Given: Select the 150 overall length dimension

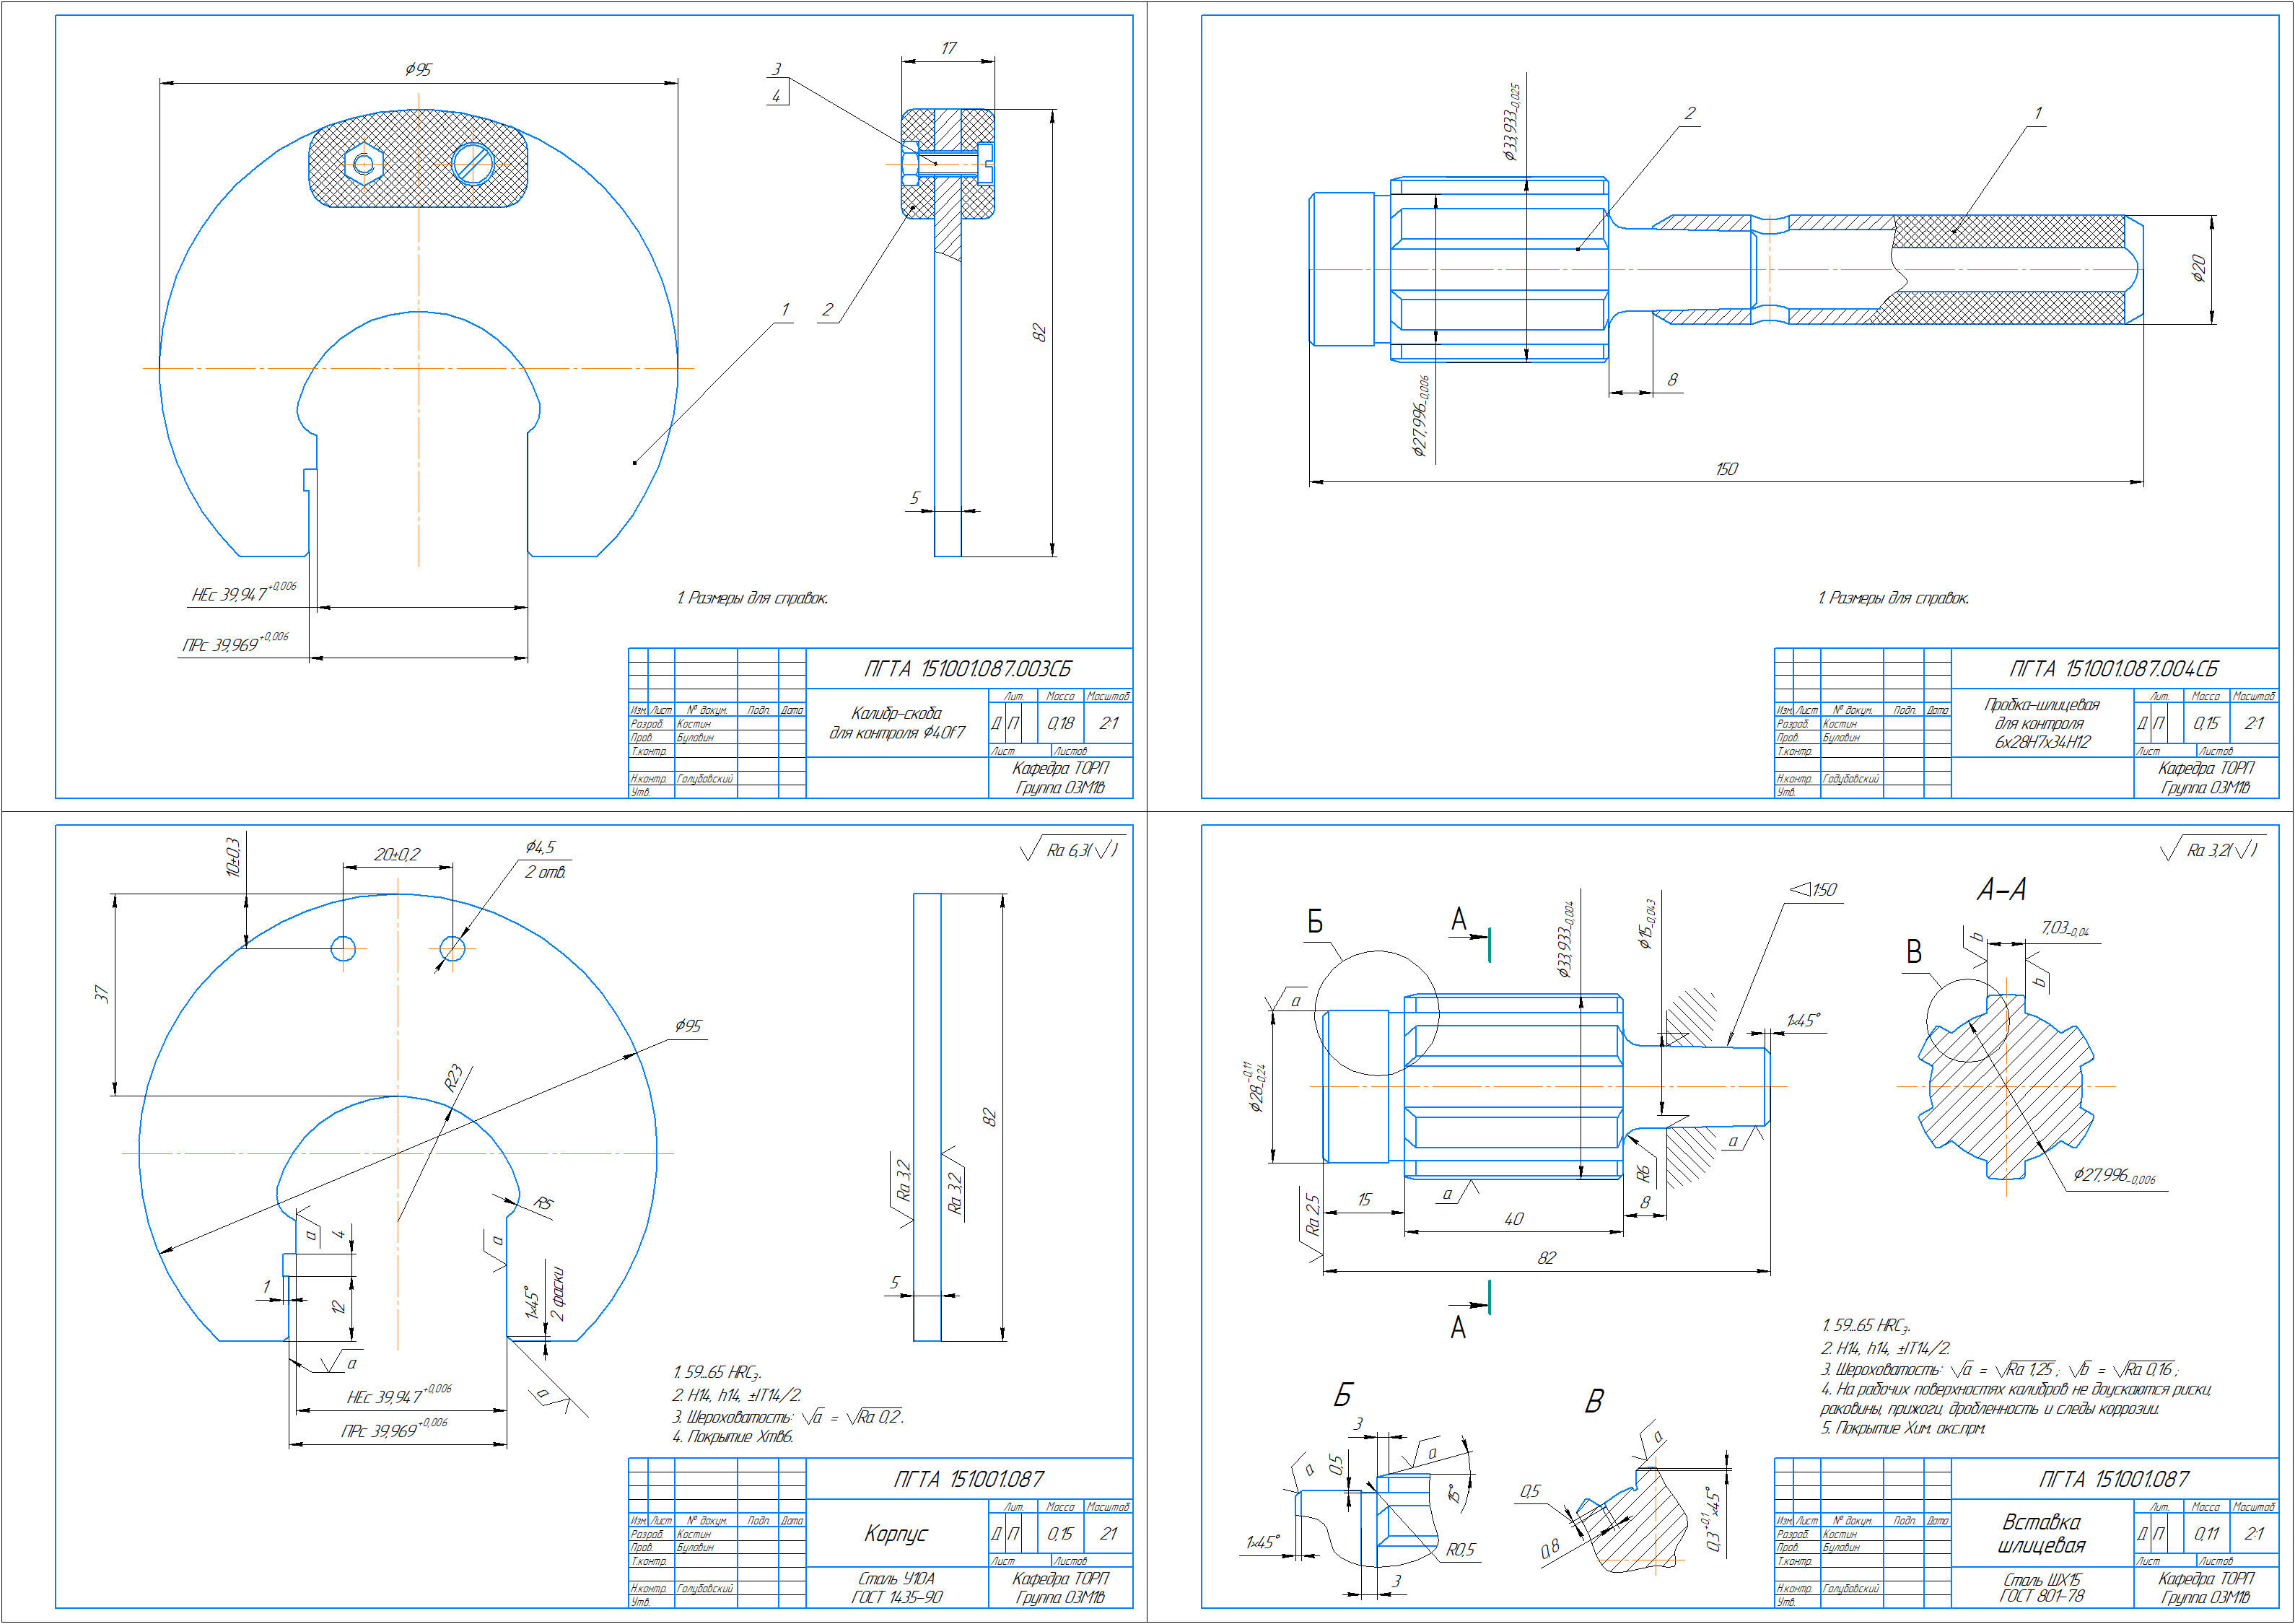Looking at the screenshot, I should point(1726,469).
